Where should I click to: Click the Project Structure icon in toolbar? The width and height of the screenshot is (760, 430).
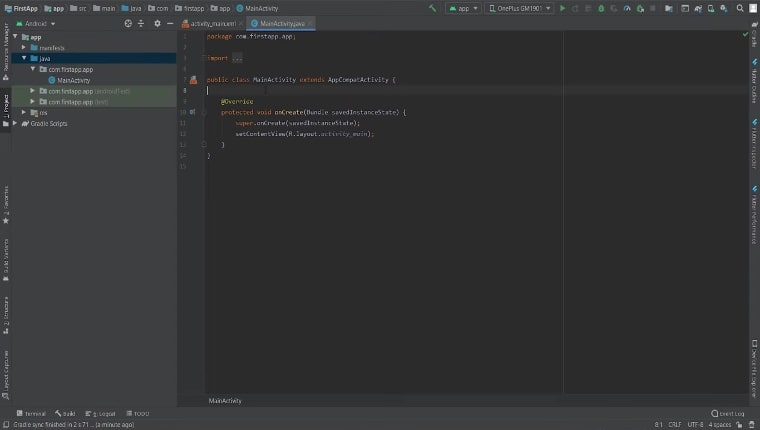point(668,8)
